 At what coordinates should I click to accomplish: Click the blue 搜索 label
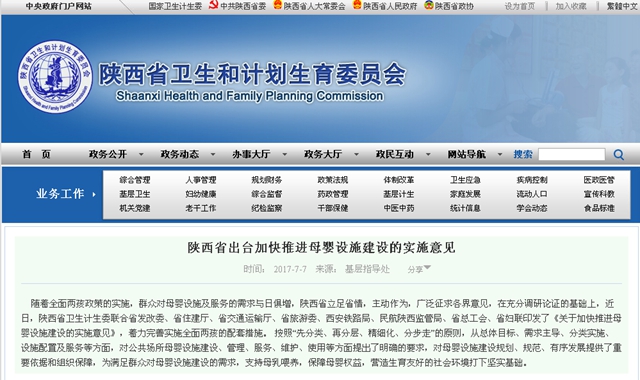[523, 154]
